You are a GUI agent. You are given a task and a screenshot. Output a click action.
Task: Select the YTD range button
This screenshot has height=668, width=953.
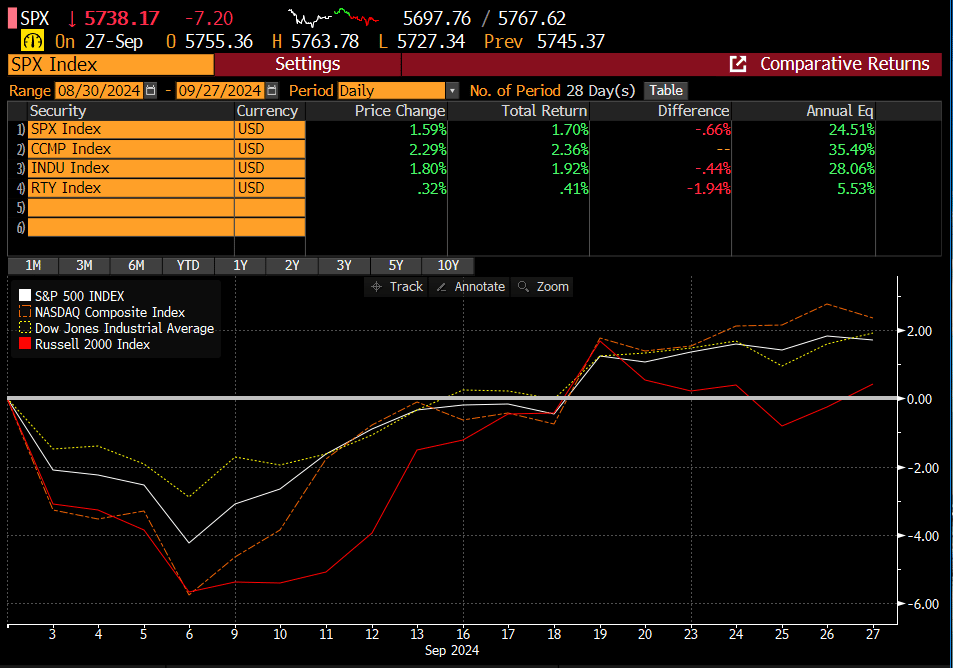point(188,265)
